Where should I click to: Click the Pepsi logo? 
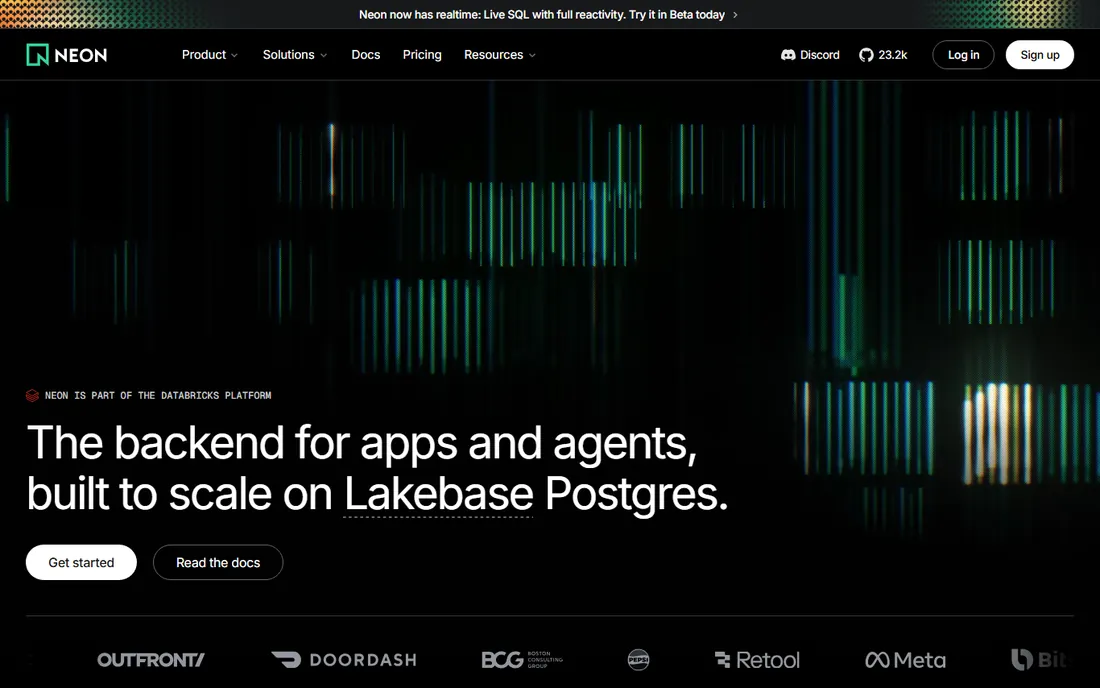pyautogui.click(x=638, y=660)
